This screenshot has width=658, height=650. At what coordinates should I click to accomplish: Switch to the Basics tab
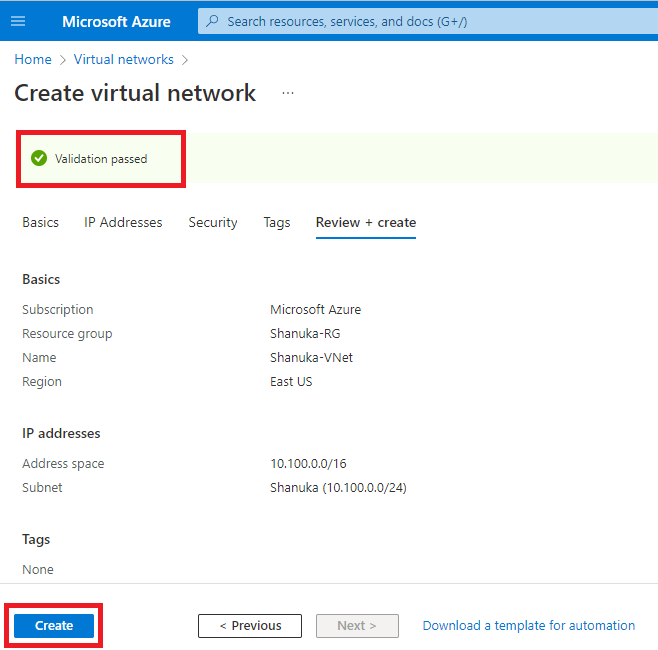(40, 222)
